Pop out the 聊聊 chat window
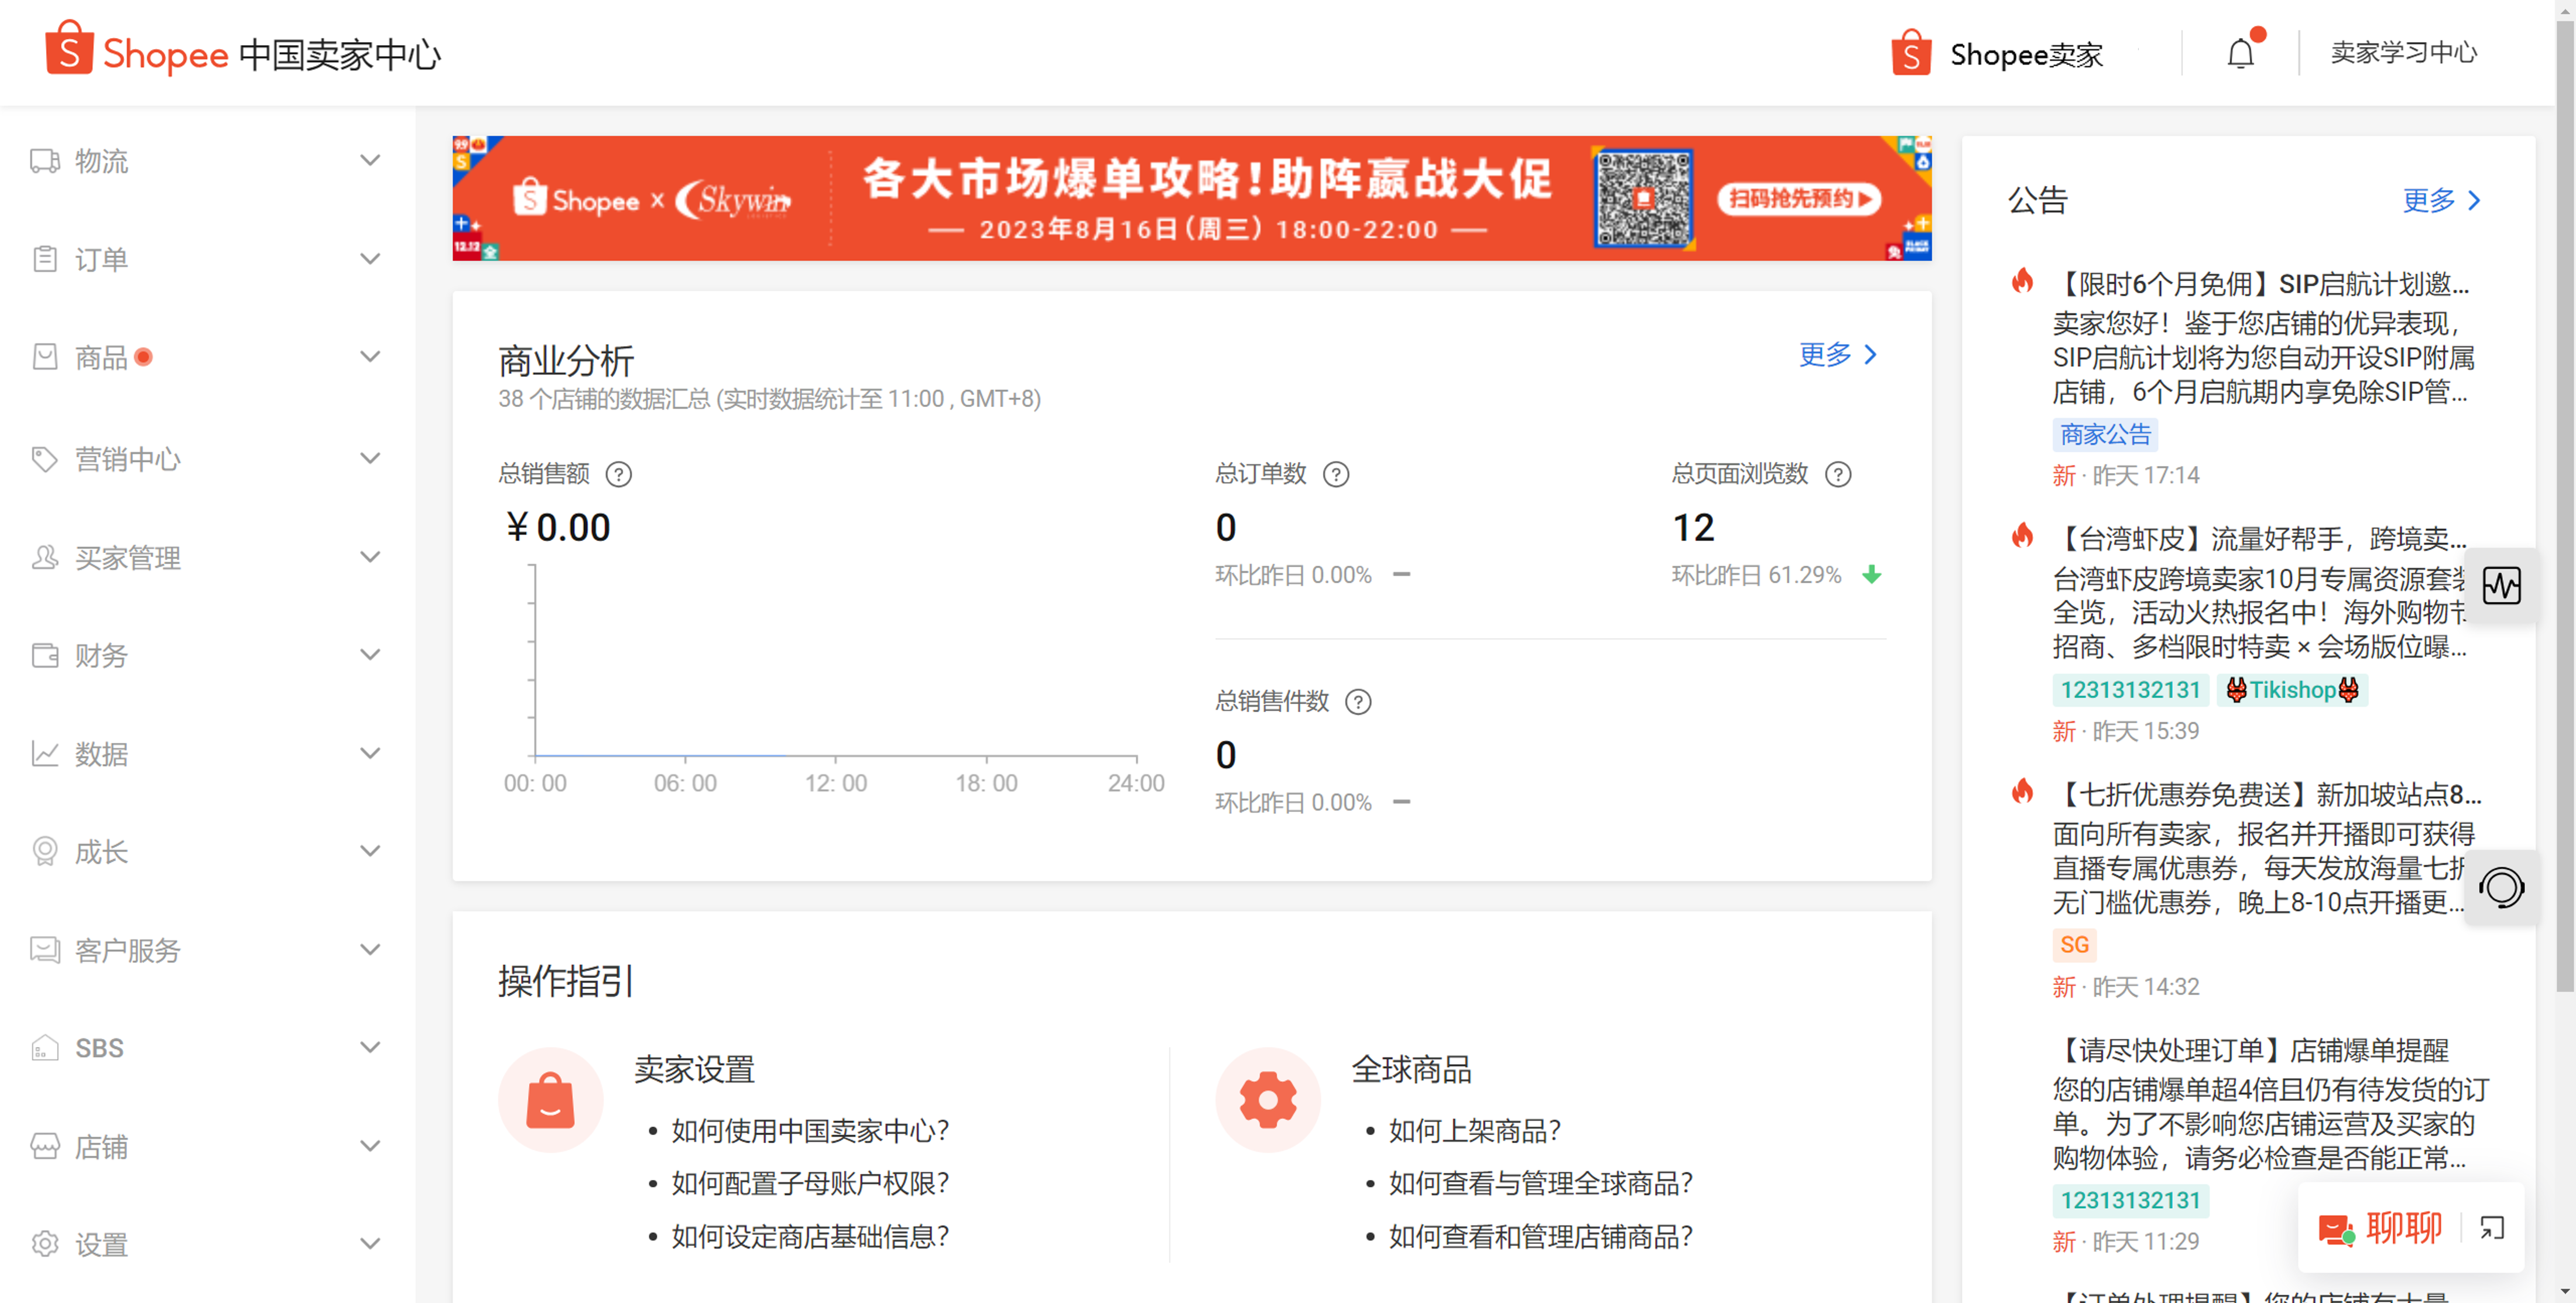The width and height of the screenshot is (2576, 1303). pos(2492,1228)
